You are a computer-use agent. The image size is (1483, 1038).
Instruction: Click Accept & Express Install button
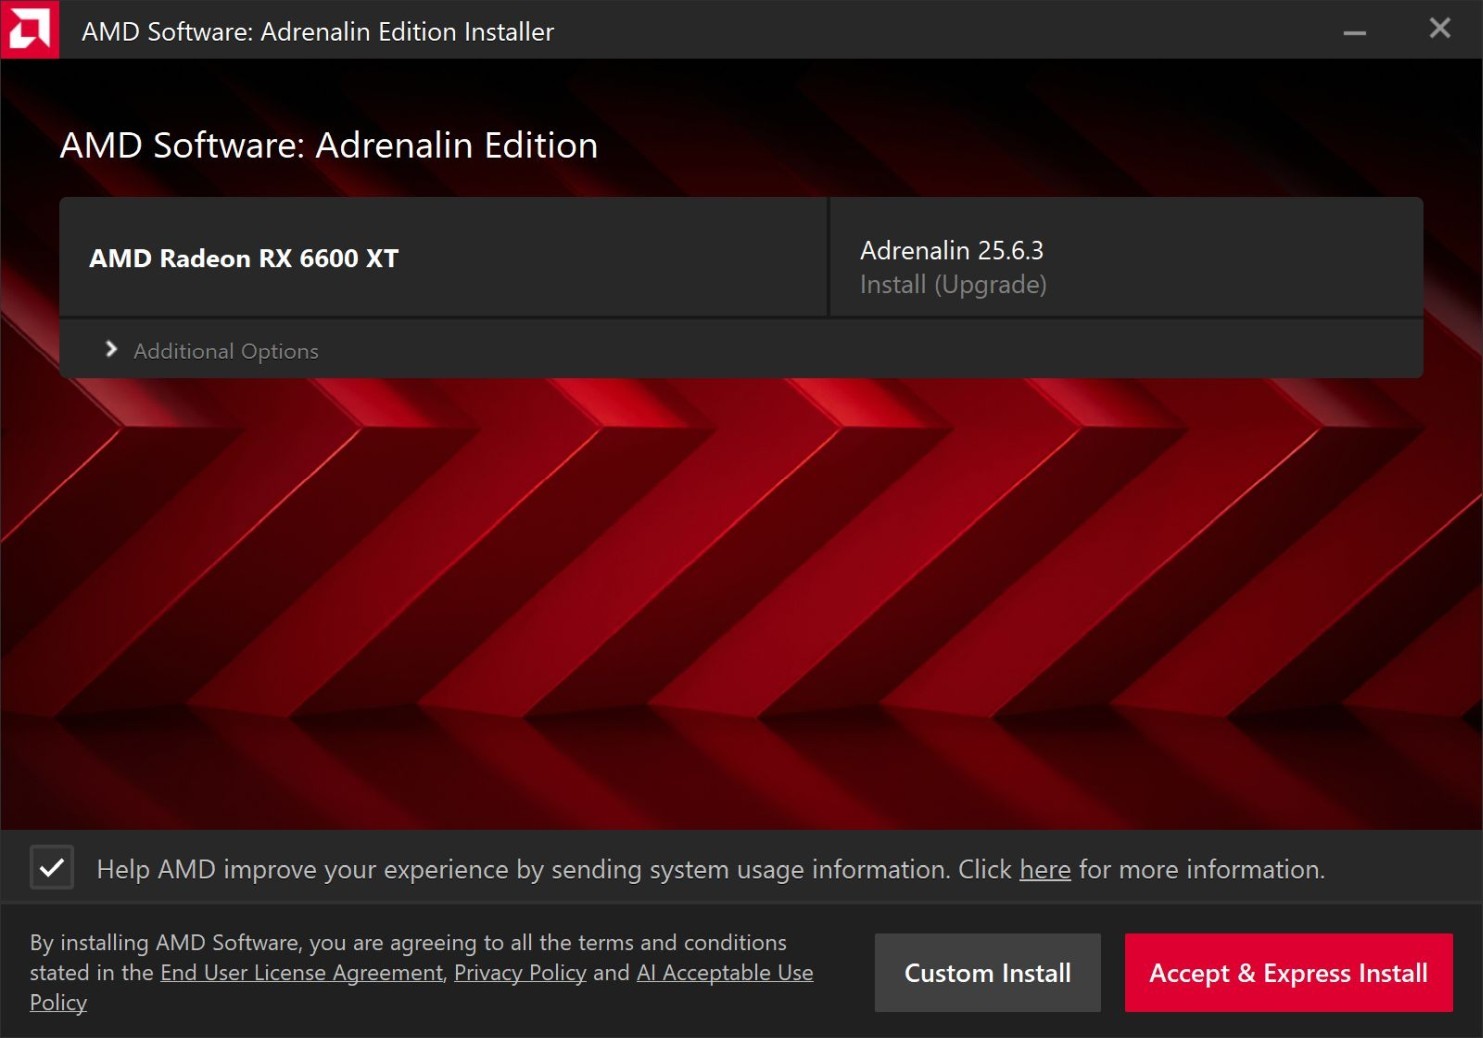coord(1288,973)
